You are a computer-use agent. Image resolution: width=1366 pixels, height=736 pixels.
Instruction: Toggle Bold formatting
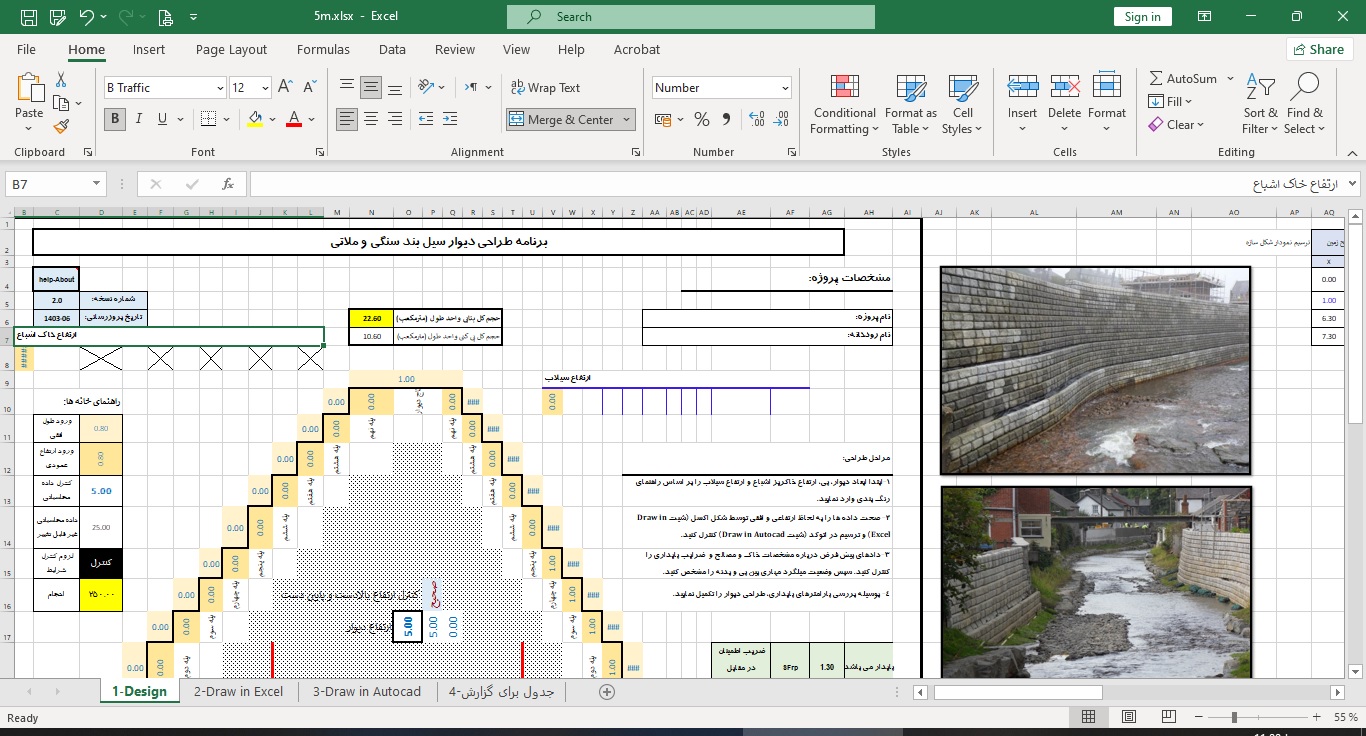(114, 119)
